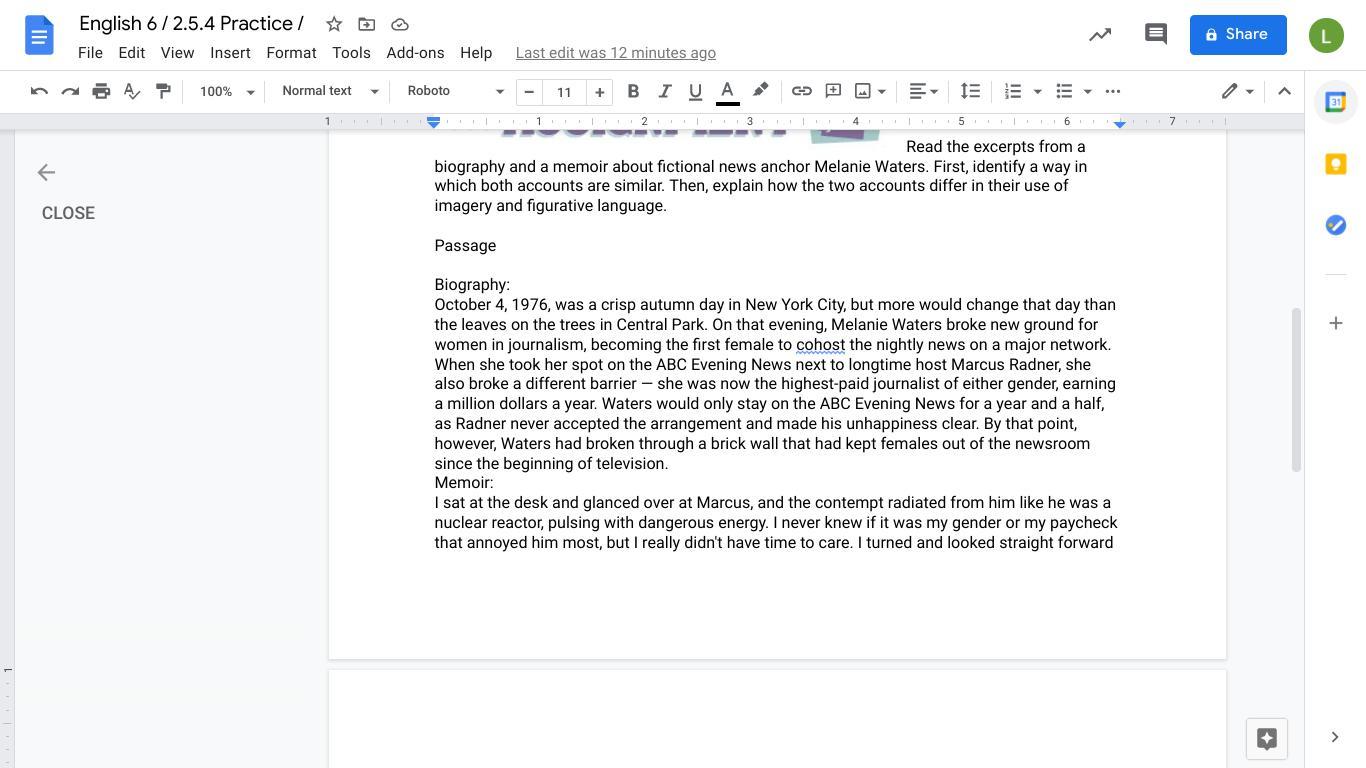
Task: Get more add-ons with plus icon
Action: pos(1336,323)
